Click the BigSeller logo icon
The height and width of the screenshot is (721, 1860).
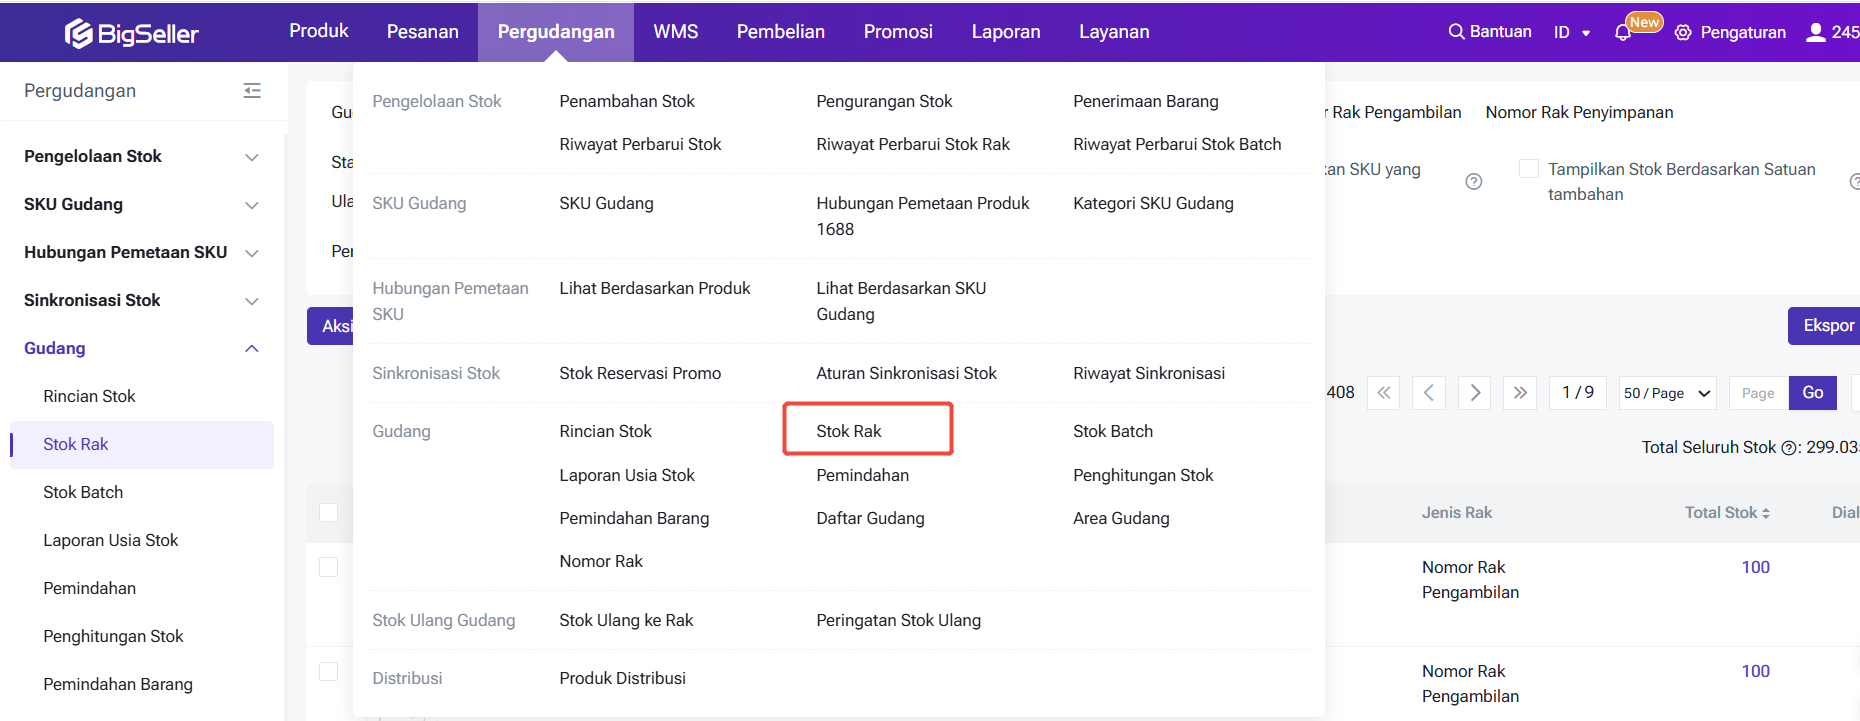tap(78, 34)
